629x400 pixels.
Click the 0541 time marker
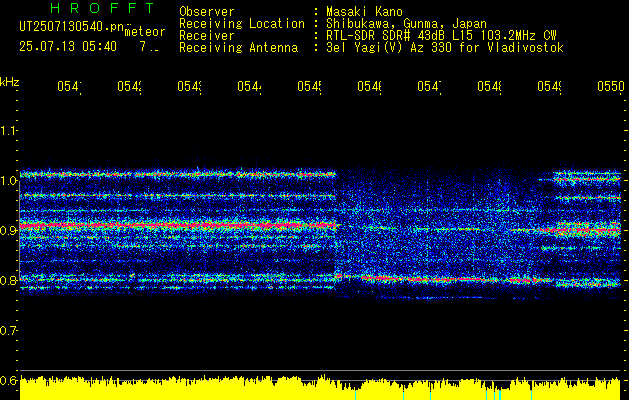(x=69, y=86)
